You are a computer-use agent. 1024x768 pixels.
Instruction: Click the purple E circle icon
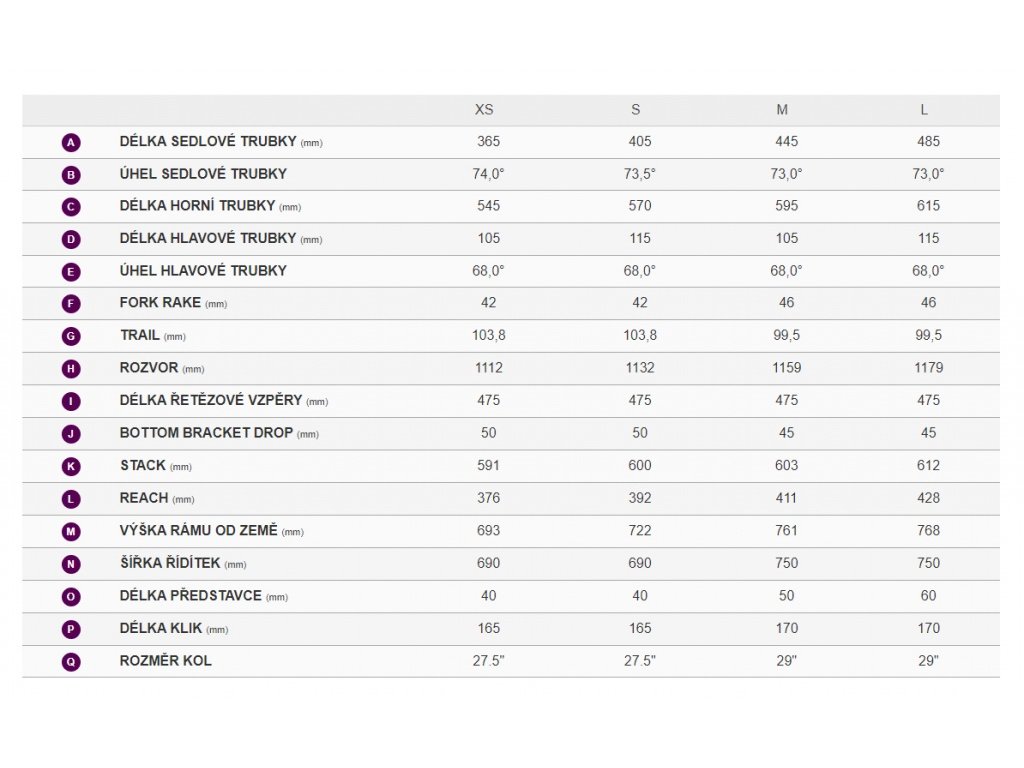71,272
